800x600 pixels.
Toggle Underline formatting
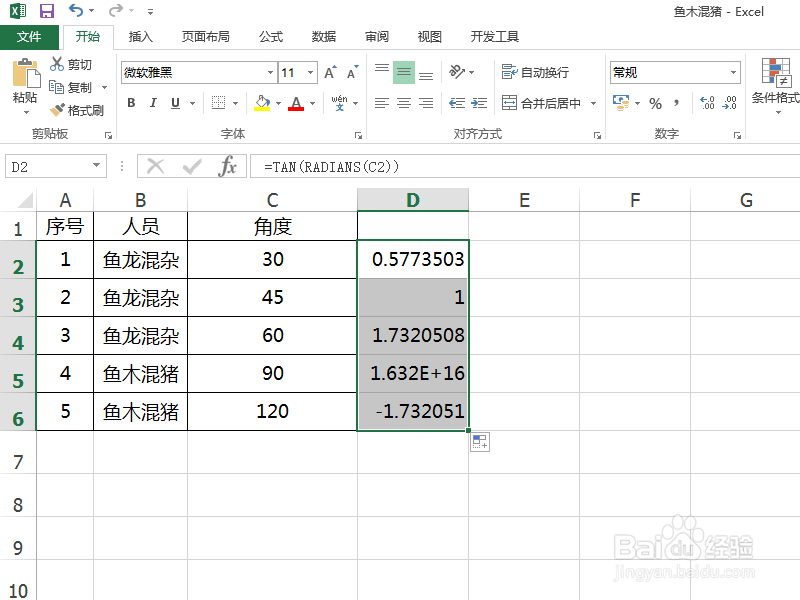(x=176, y=103)
